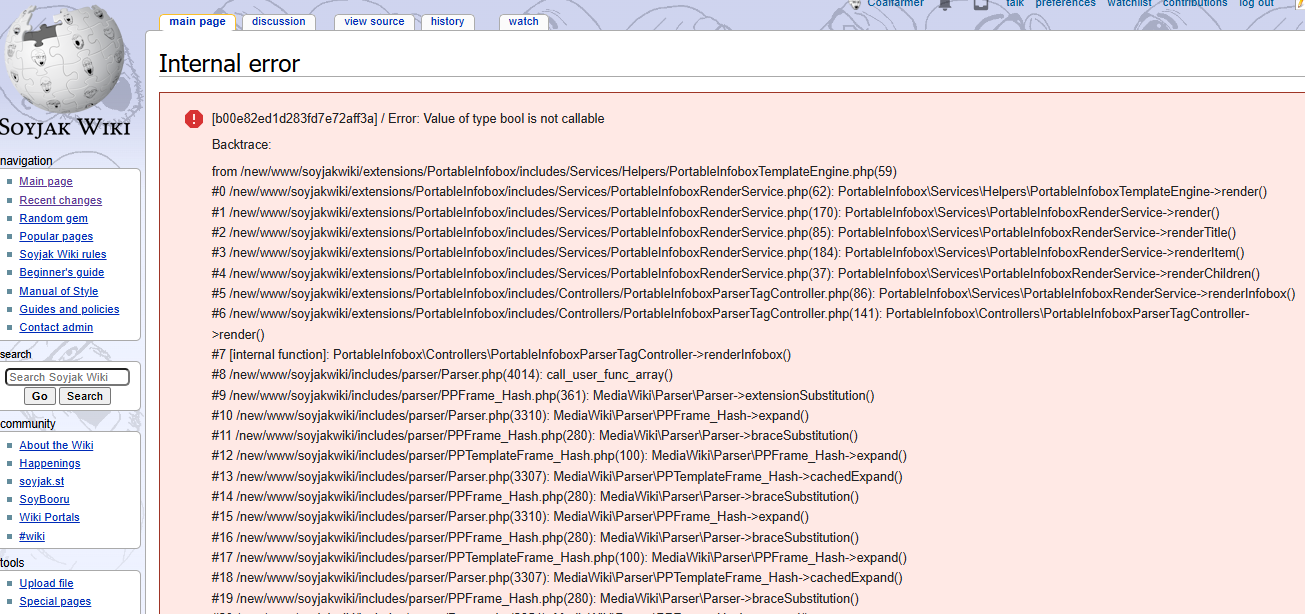Image resolution: width=1305 pixels, height=614 pixels.
Task: Open the notices tray icon
Action: (981, 4)
